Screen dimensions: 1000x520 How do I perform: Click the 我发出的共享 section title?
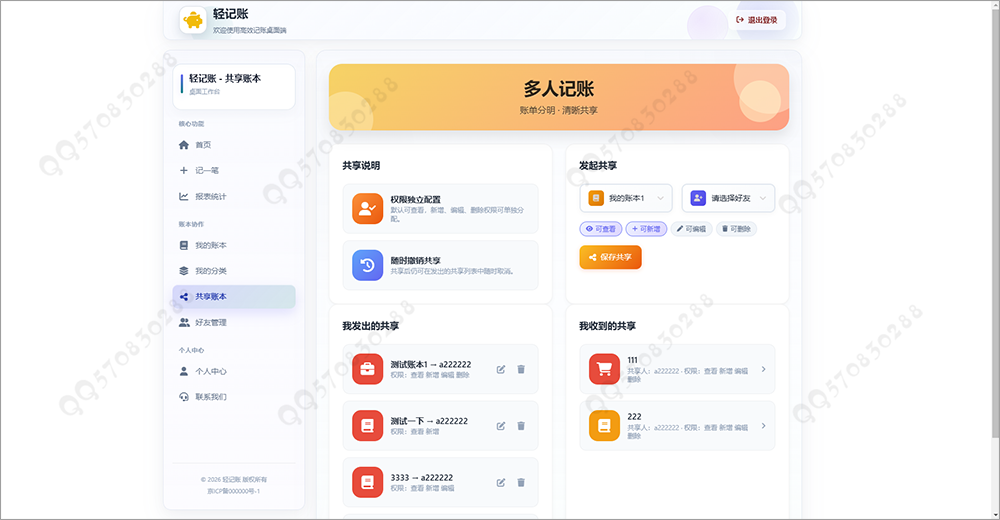click(371, 326)
